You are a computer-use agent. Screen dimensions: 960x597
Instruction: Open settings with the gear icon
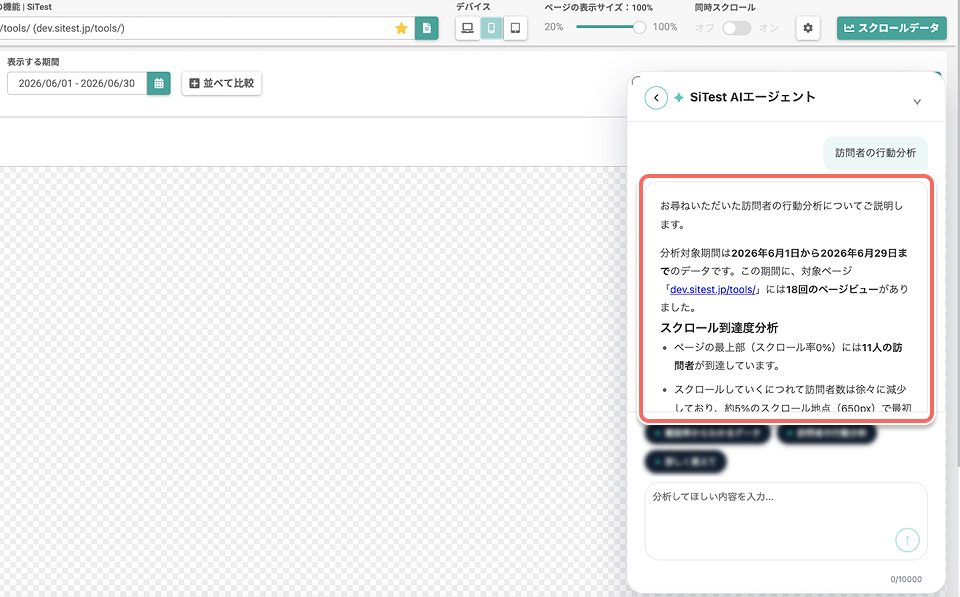(x=808, y=28)
